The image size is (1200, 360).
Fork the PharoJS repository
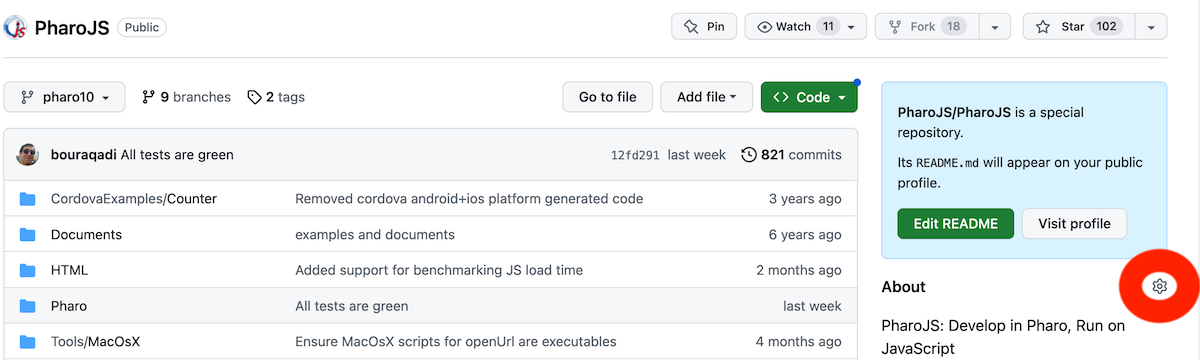[x=926, y=27]
